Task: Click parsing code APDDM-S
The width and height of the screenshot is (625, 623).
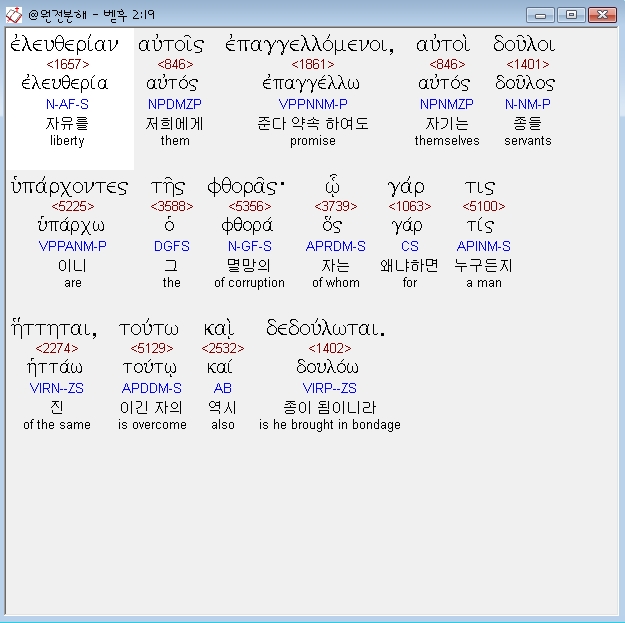Action: [152, 388]
